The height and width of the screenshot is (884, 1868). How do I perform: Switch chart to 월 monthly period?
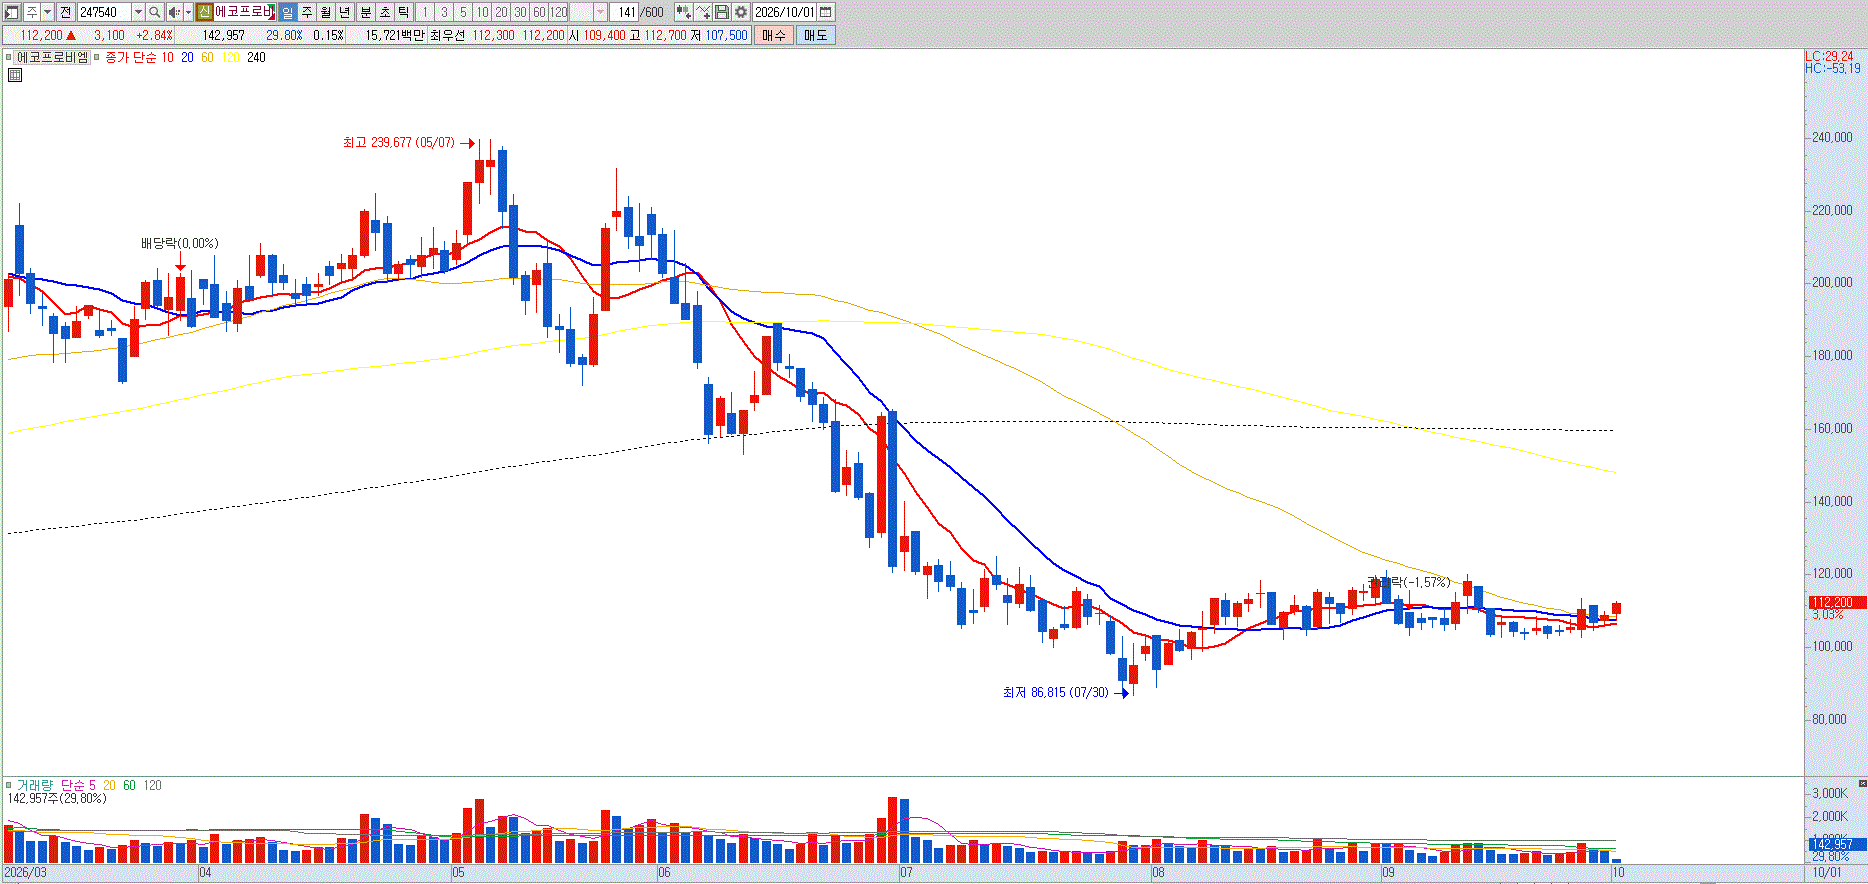click(x=326, y=12)
